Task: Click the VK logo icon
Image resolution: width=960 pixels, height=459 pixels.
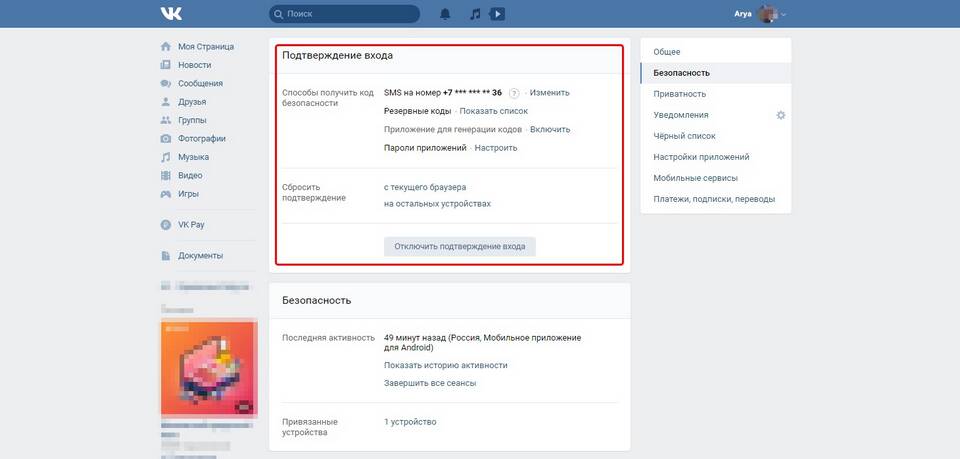Action: (x=171, y=13)
